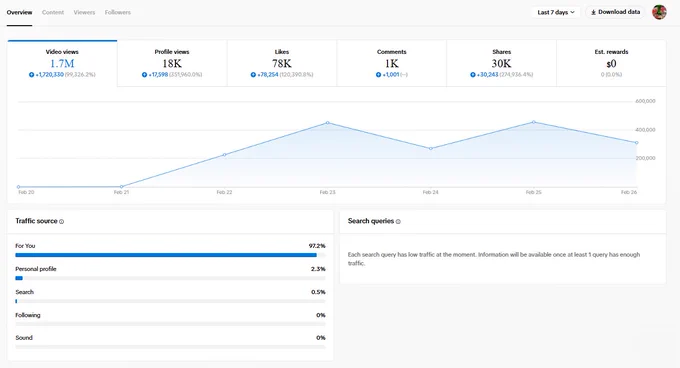
Task: Click the 97.2% For You percentage
Action: pos(317,246)
